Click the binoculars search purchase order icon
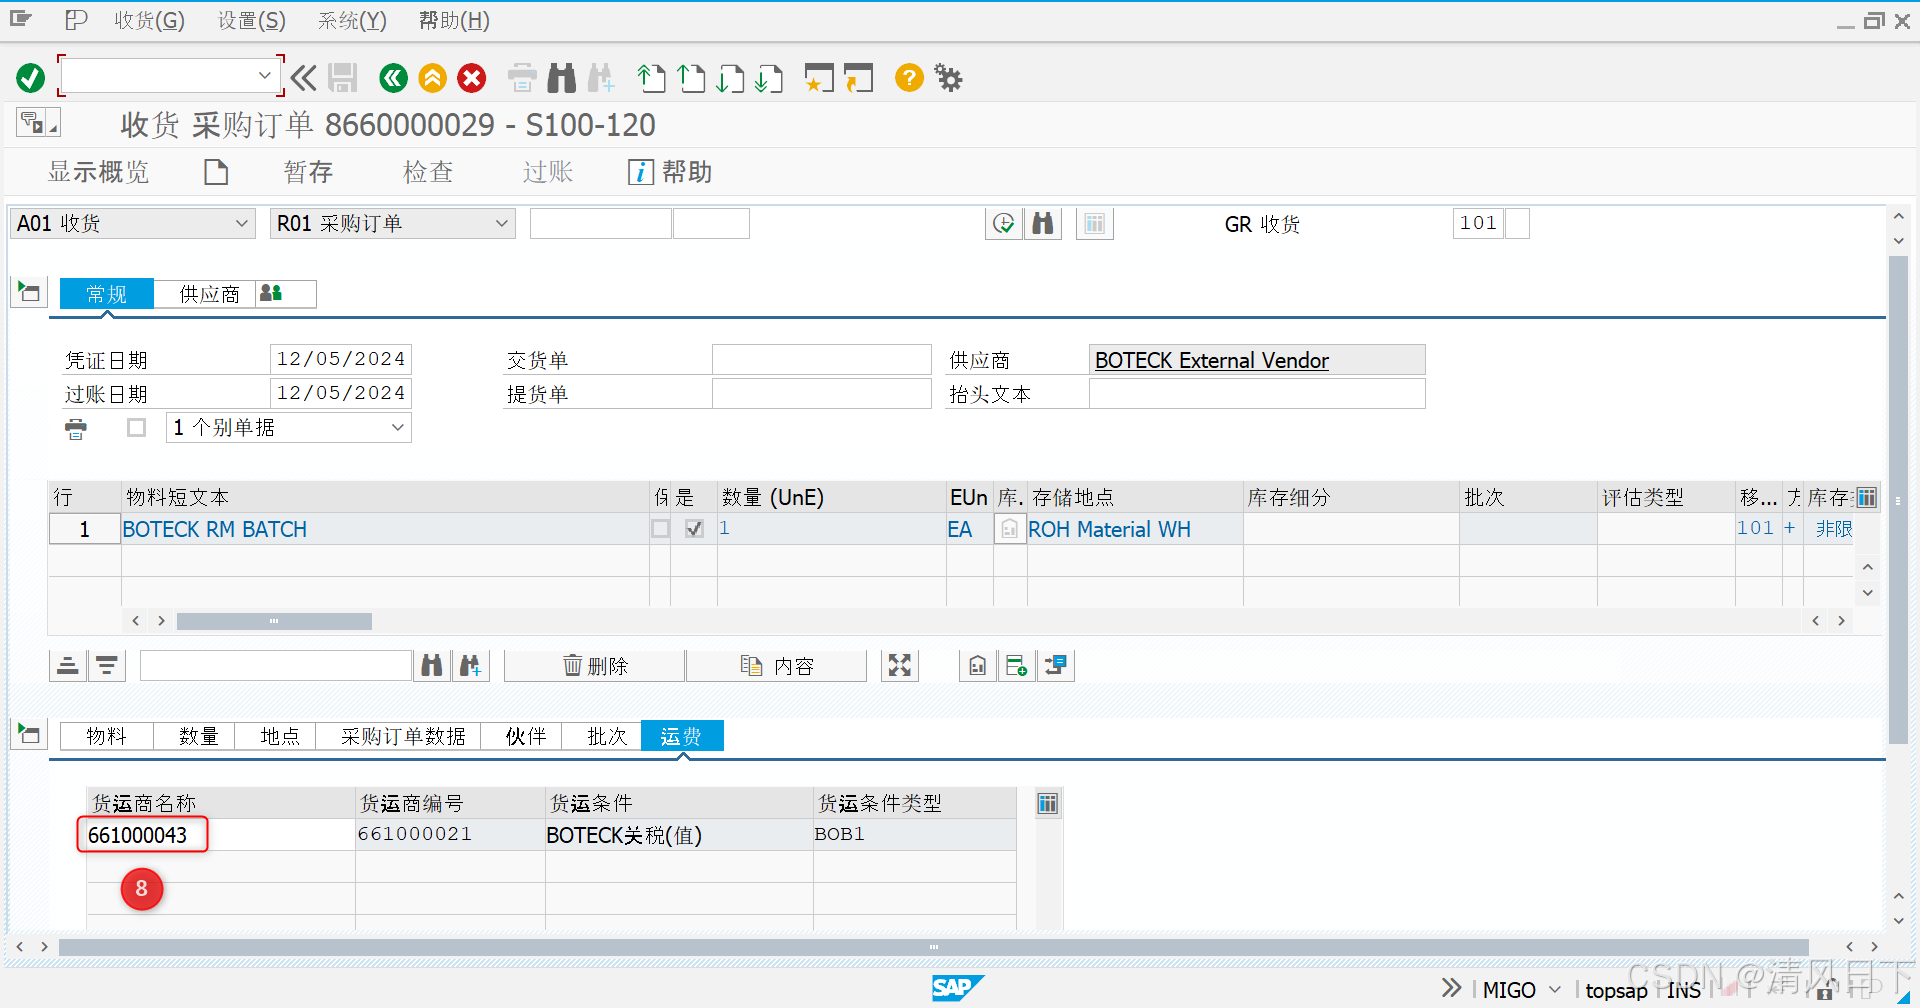The height and width of the screenshot is (1008, 1920). tap(1043, 223)
